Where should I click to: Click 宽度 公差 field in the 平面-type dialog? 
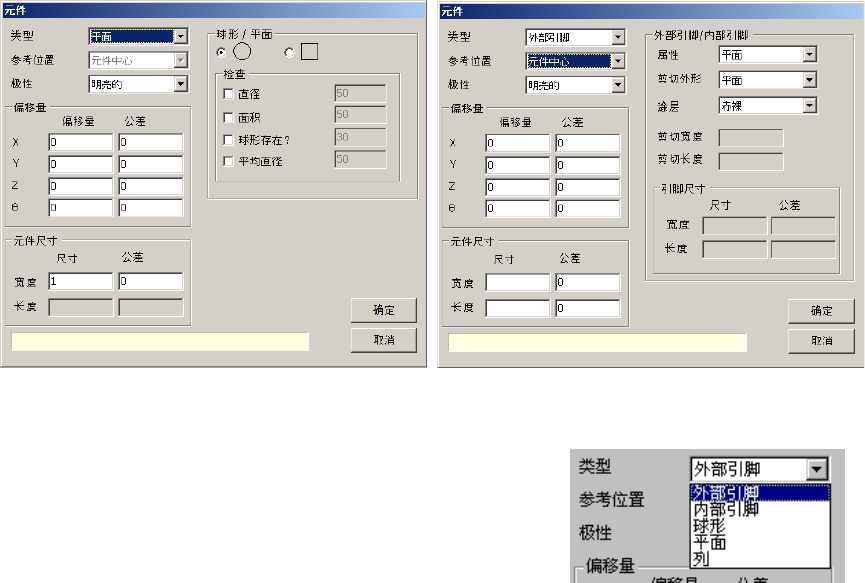[151, 281]
